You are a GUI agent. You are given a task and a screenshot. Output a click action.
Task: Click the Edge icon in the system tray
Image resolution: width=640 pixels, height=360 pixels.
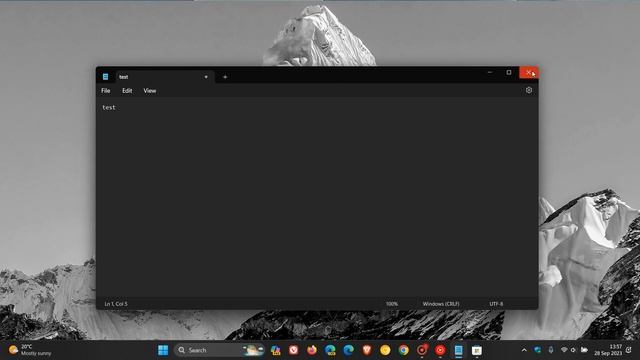[x=538, y=350]
